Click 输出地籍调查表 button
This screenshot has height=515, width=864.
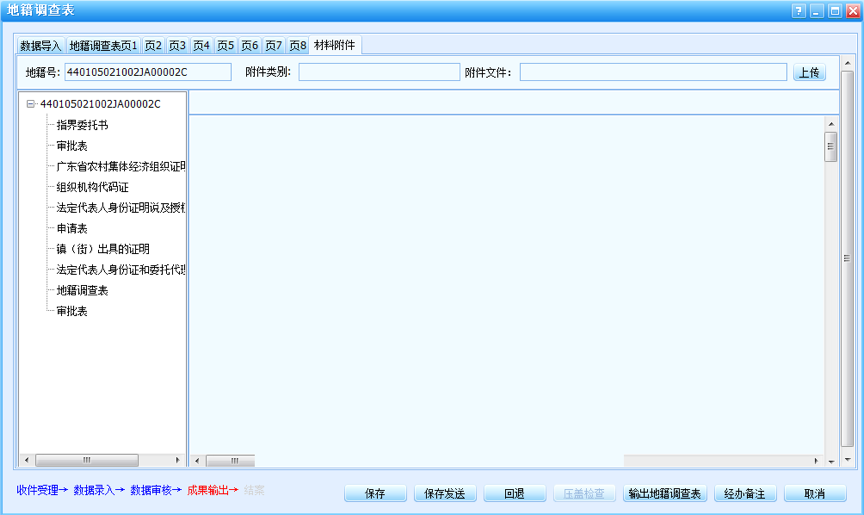665,494
